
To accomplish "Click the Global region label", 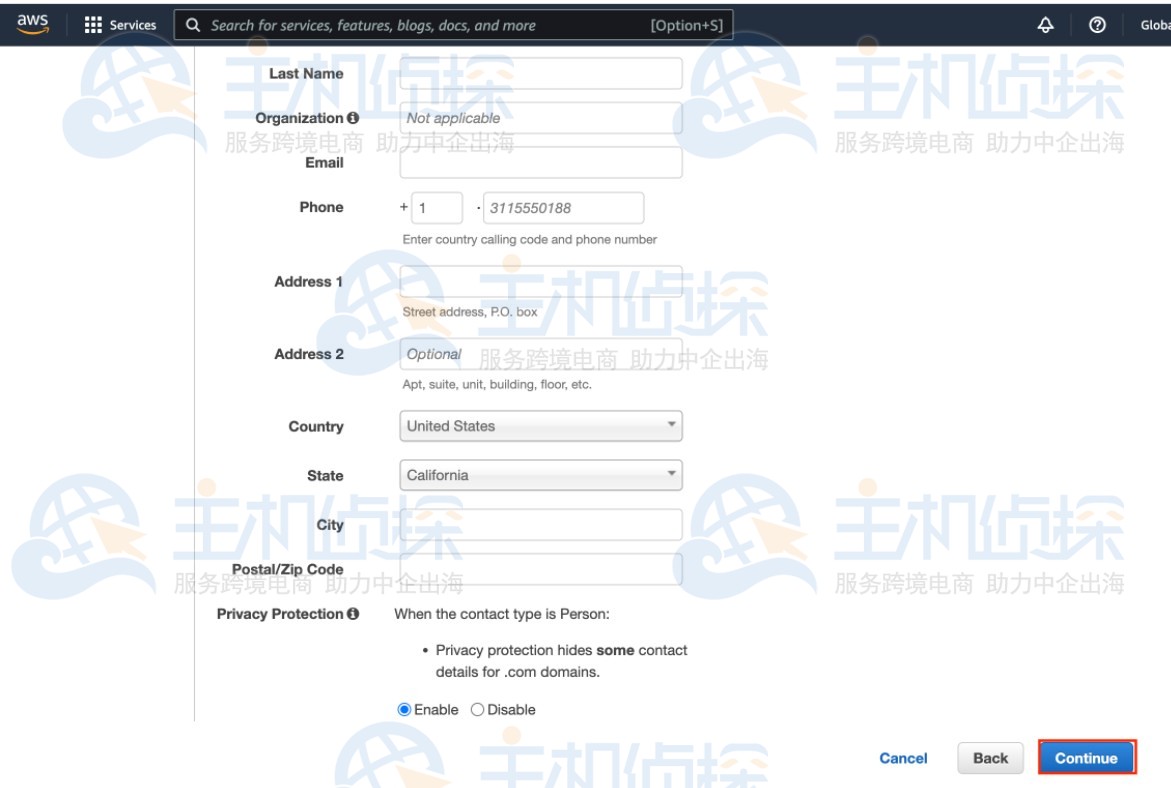I will coord(1155,24).
